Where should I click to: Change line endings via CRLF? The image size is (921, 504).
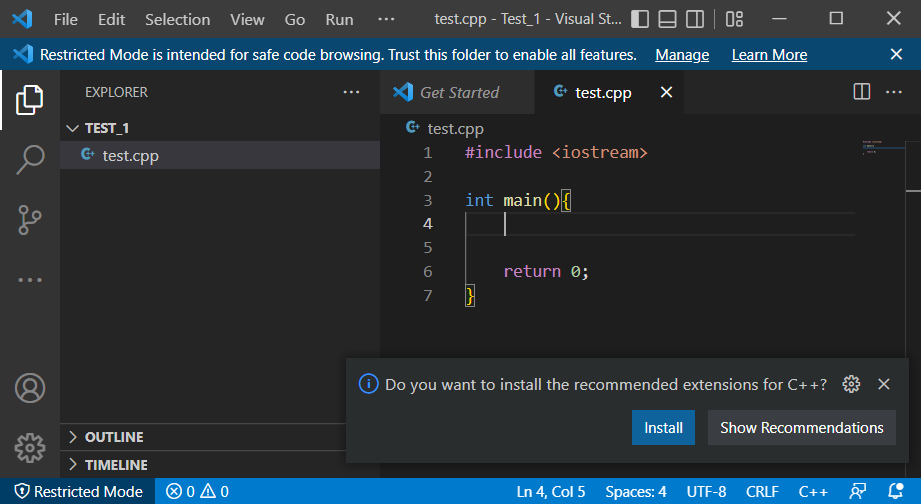coord(762,491)
